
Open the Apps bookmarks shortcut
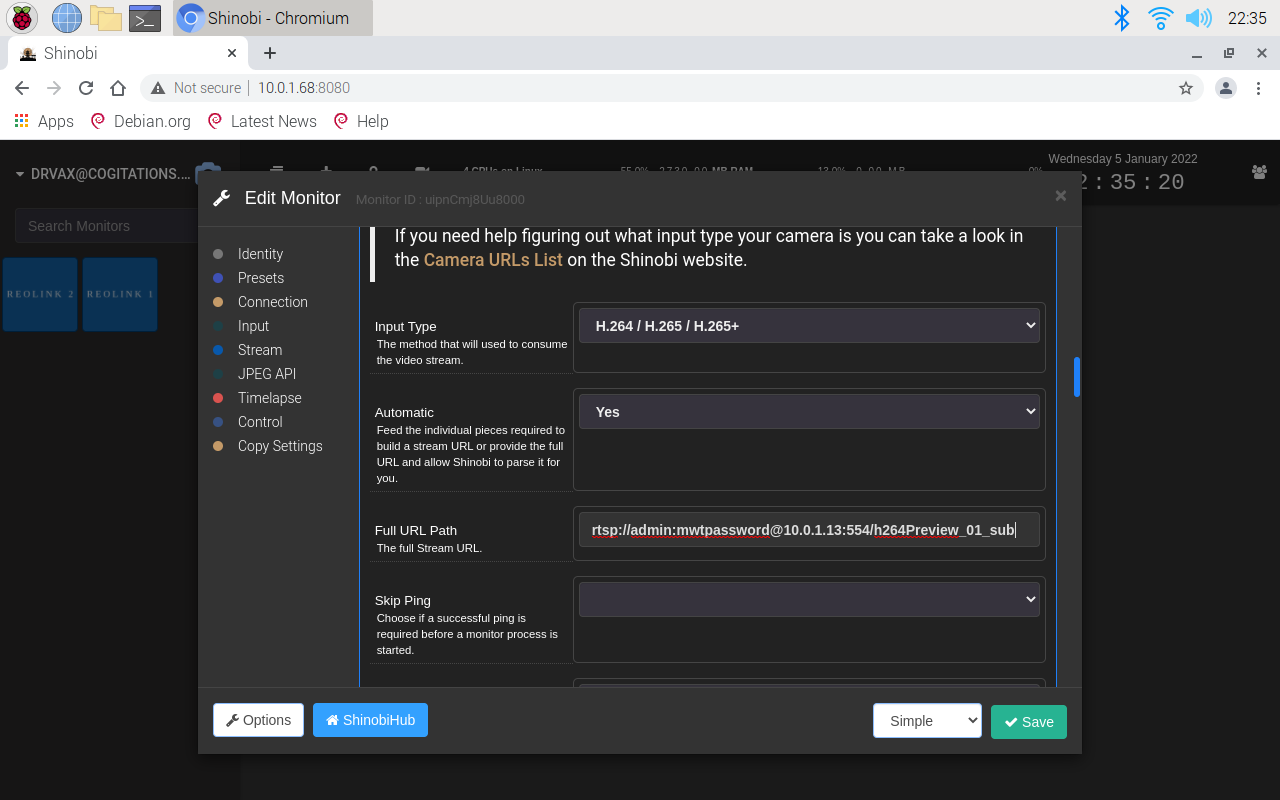coord(44,121)
